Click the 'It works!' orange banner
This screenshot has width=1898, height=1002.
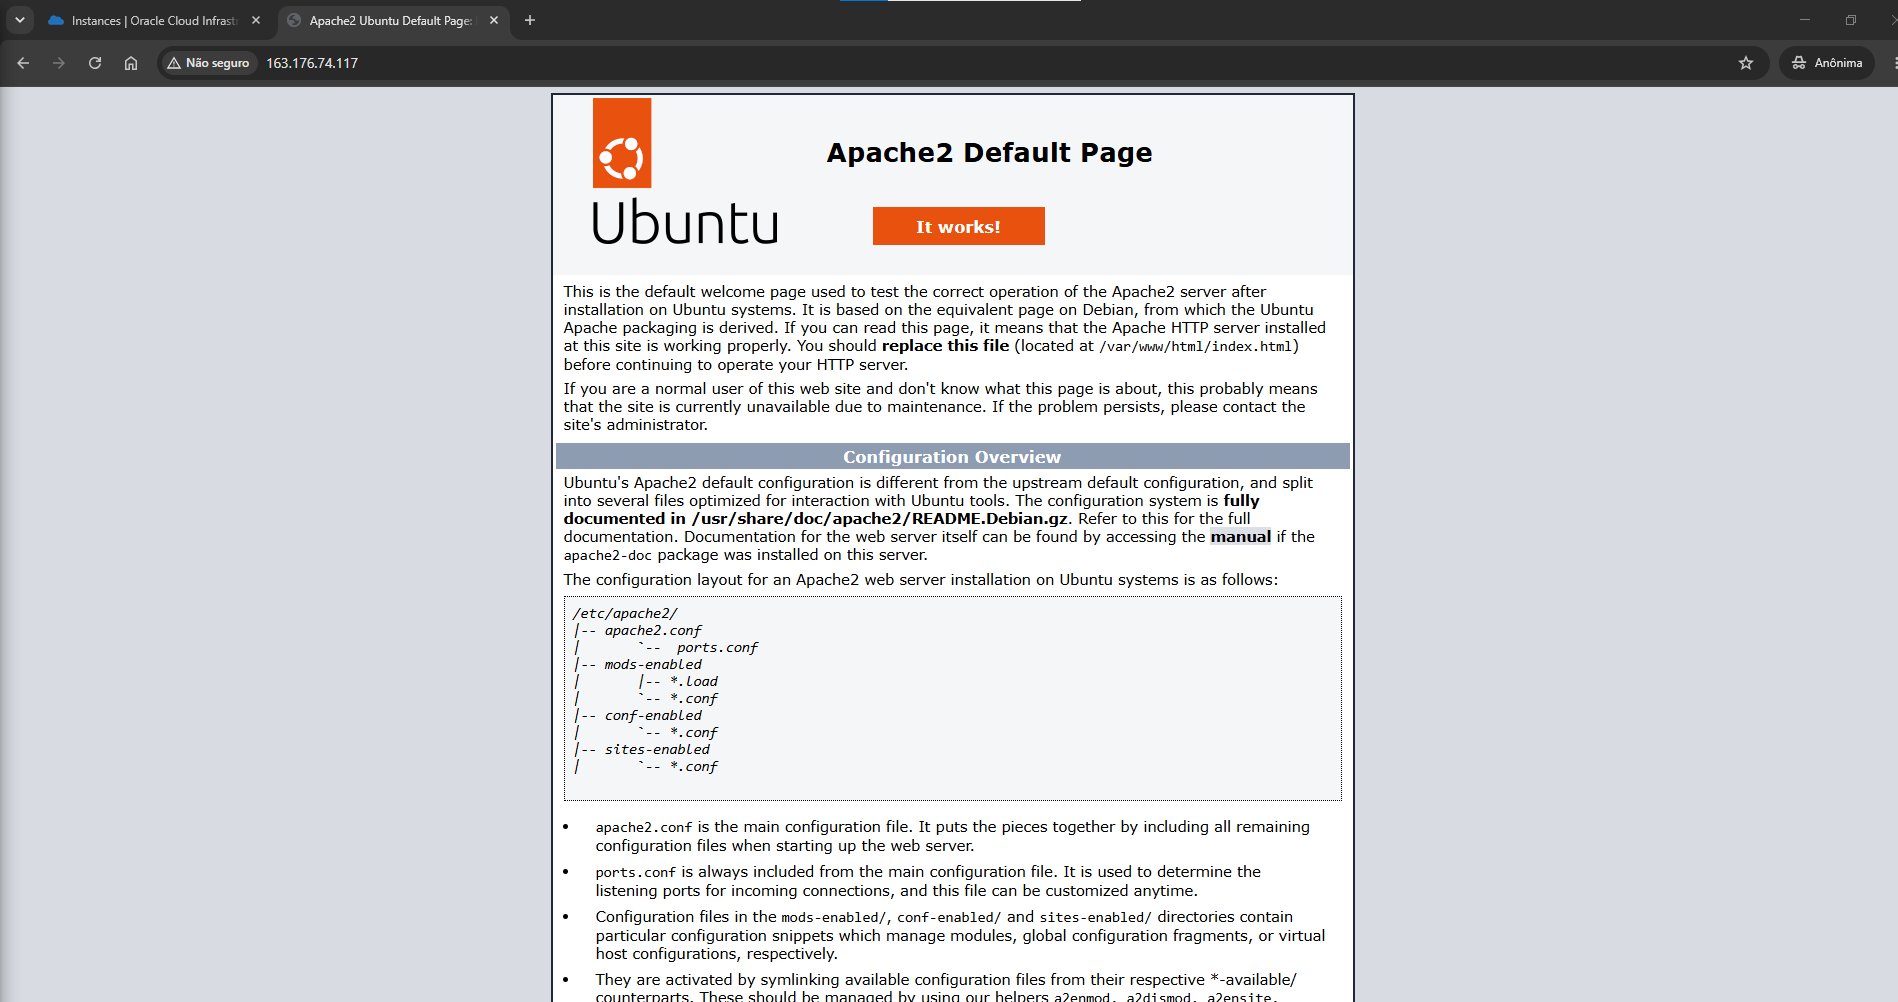pyautogui.click(x=958, y=226)
